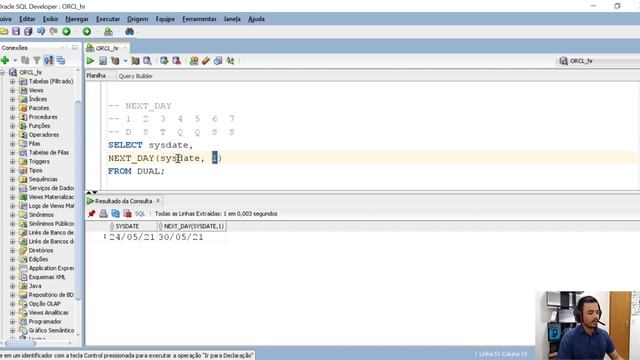Click the green Forward navigation button
The width and height of the screenshot is (640, 360).
(87, 31)
